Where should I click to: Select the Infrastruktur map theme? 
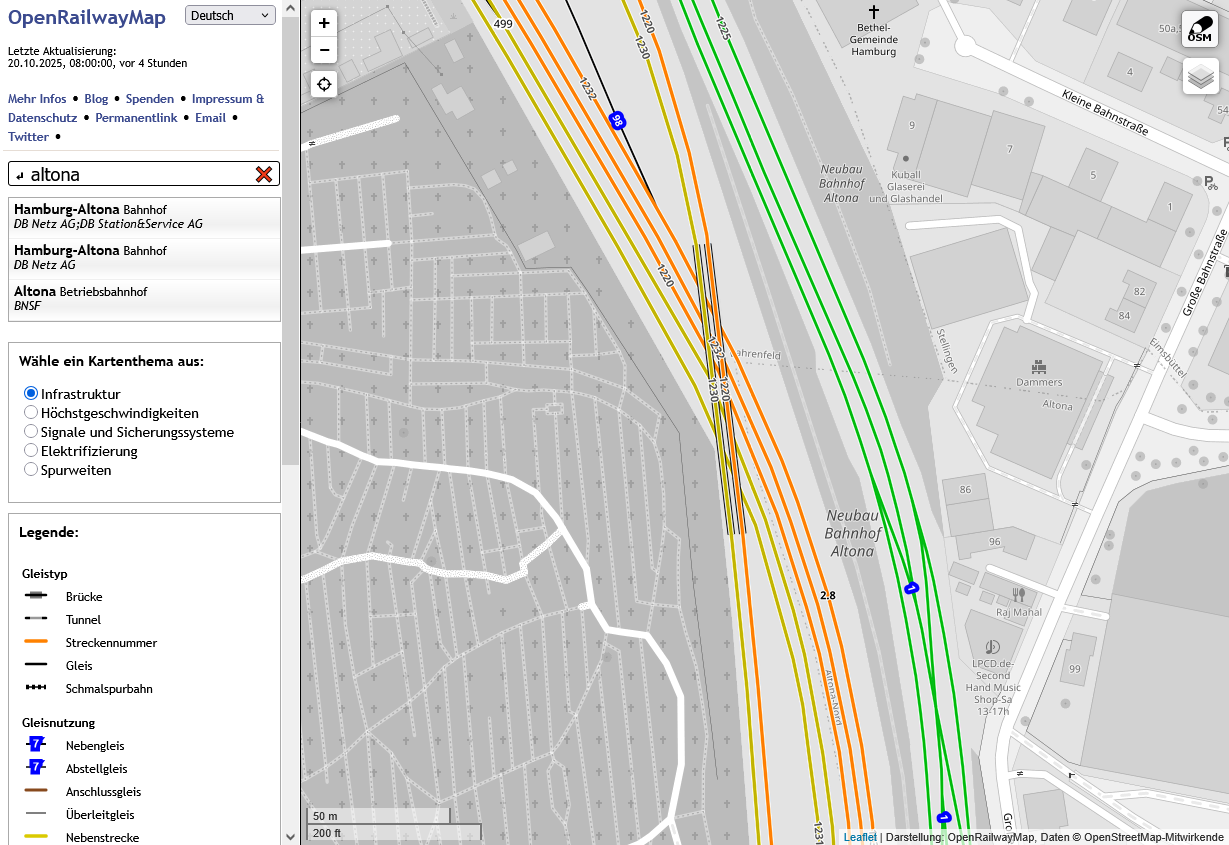(x=31, y=394)
